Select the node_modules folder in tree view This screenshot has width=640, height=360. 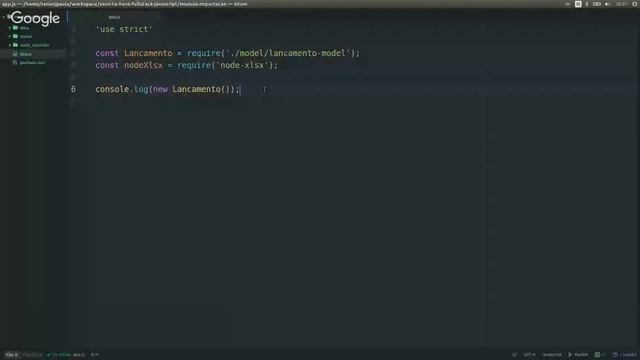tap(34, 45)
